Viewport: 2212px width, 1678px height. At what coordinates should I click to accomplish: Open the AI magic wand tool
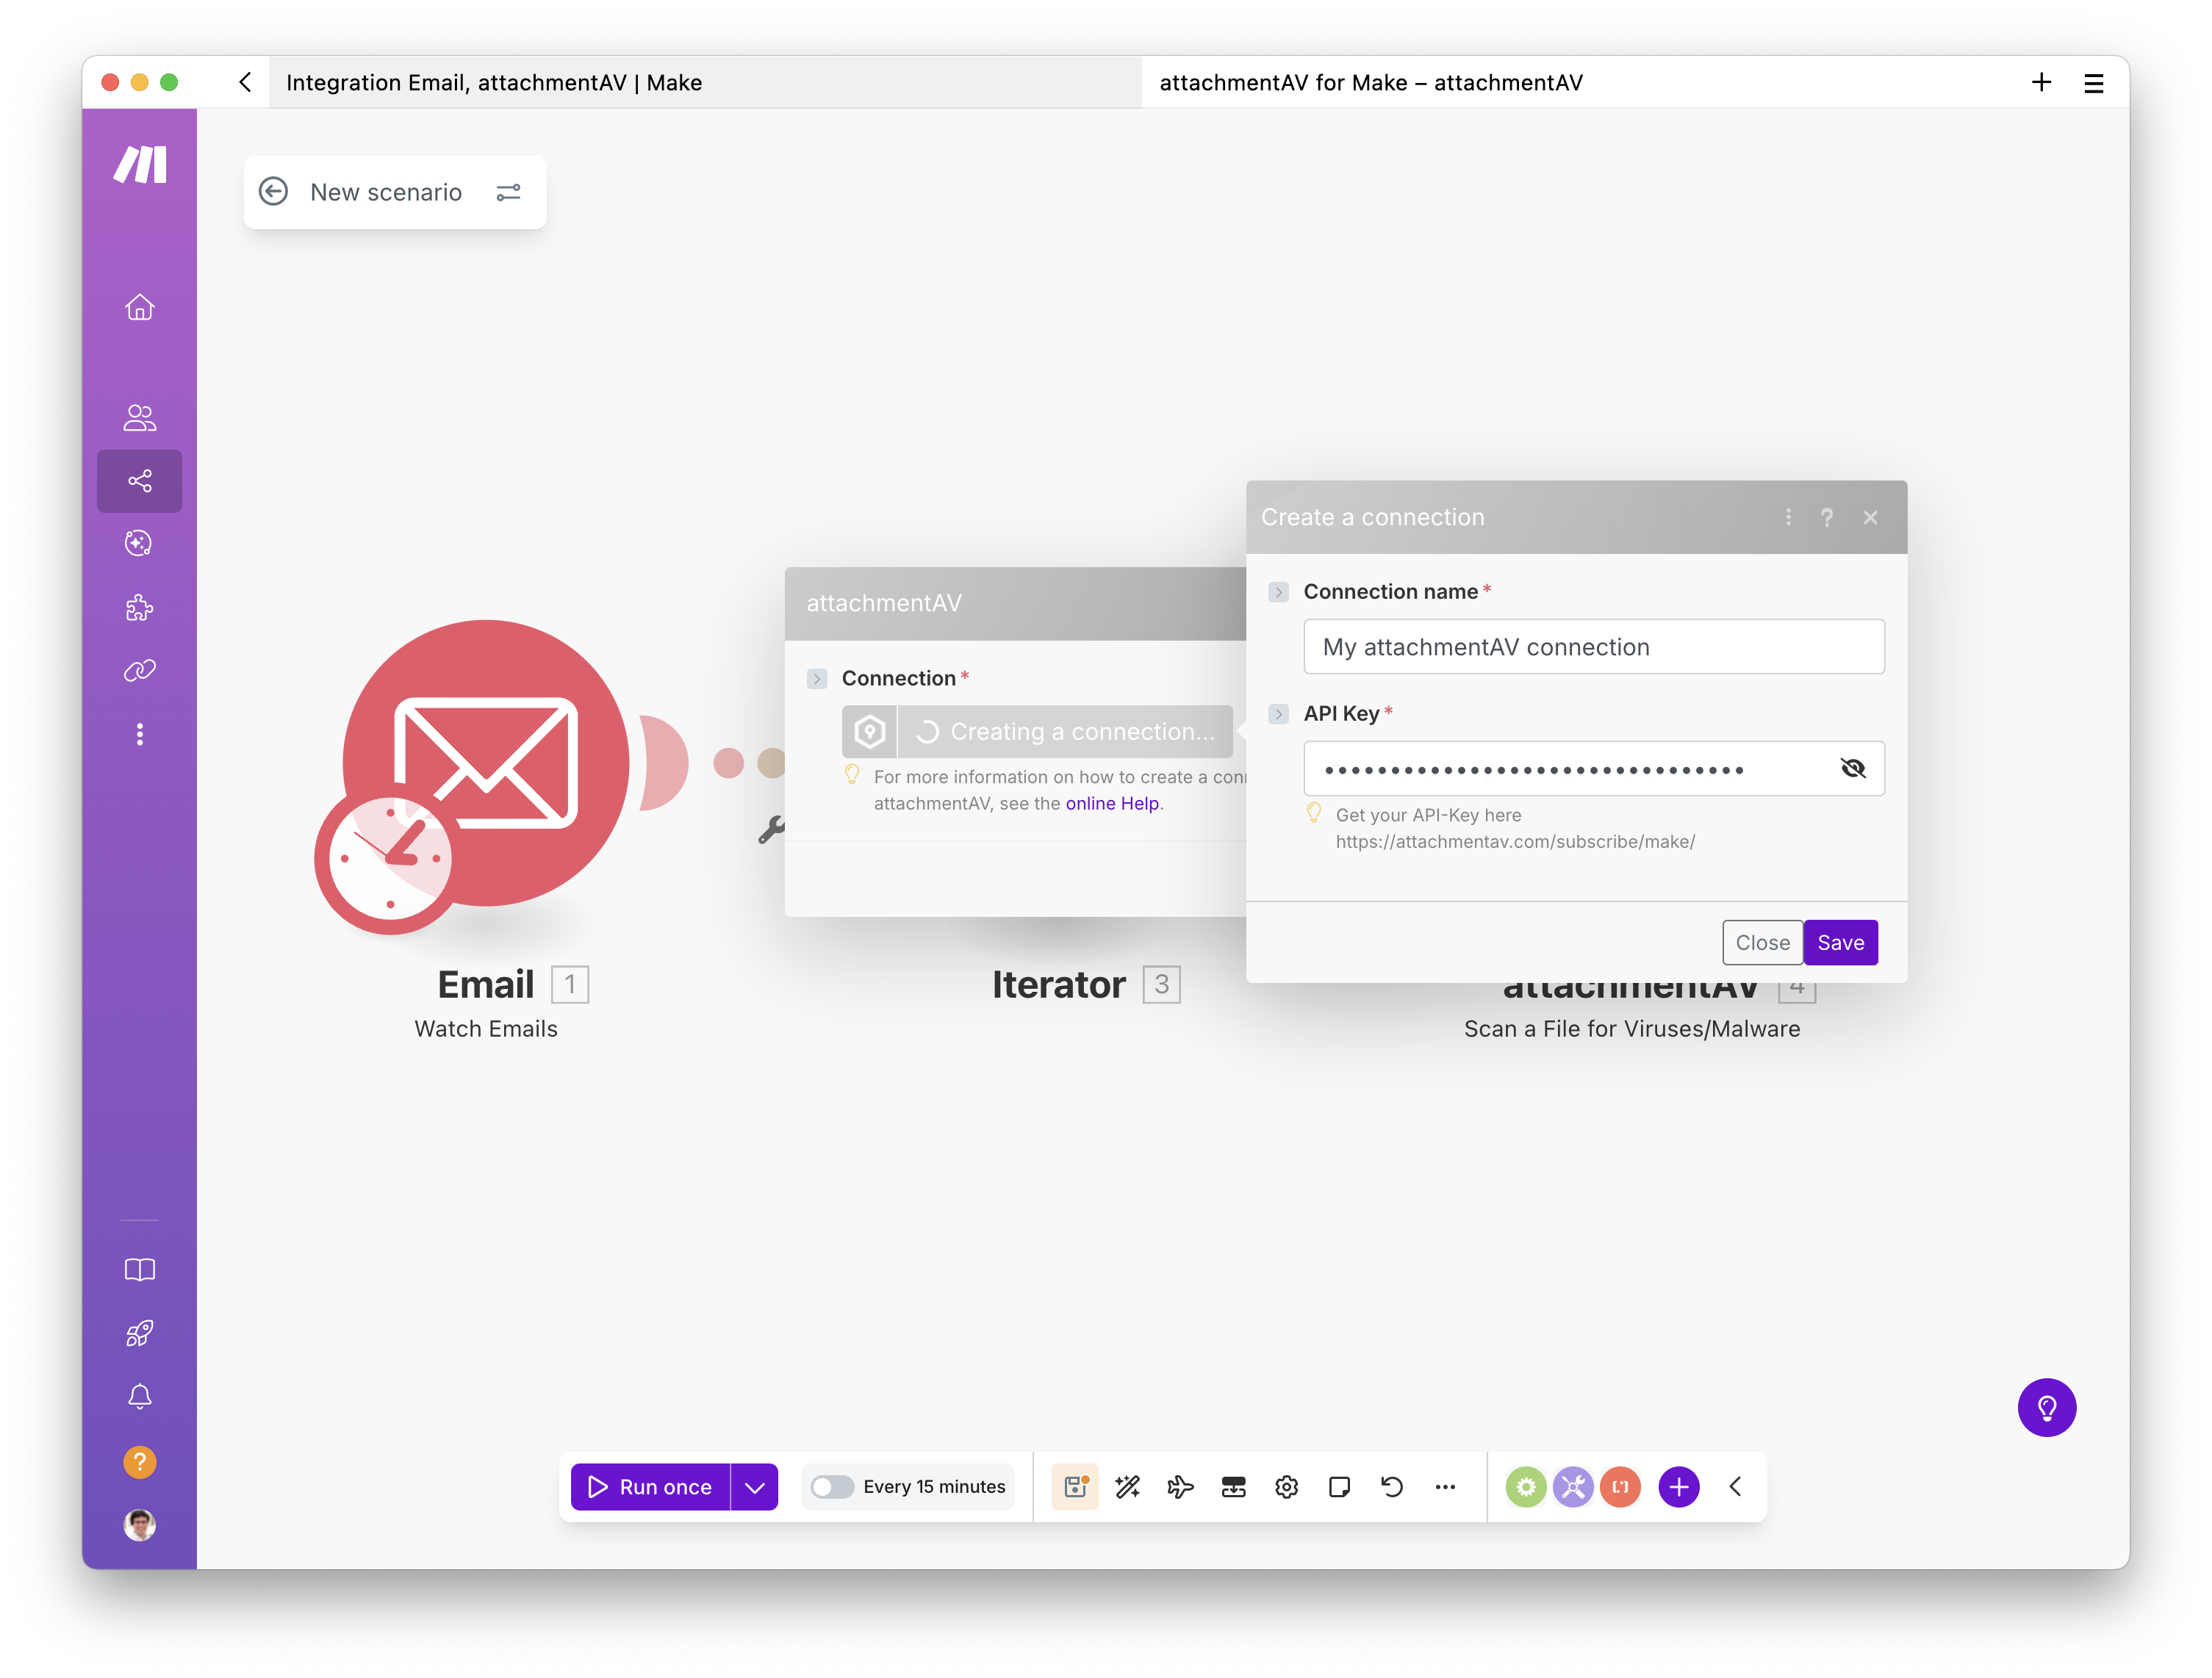click(1128, 1487)
